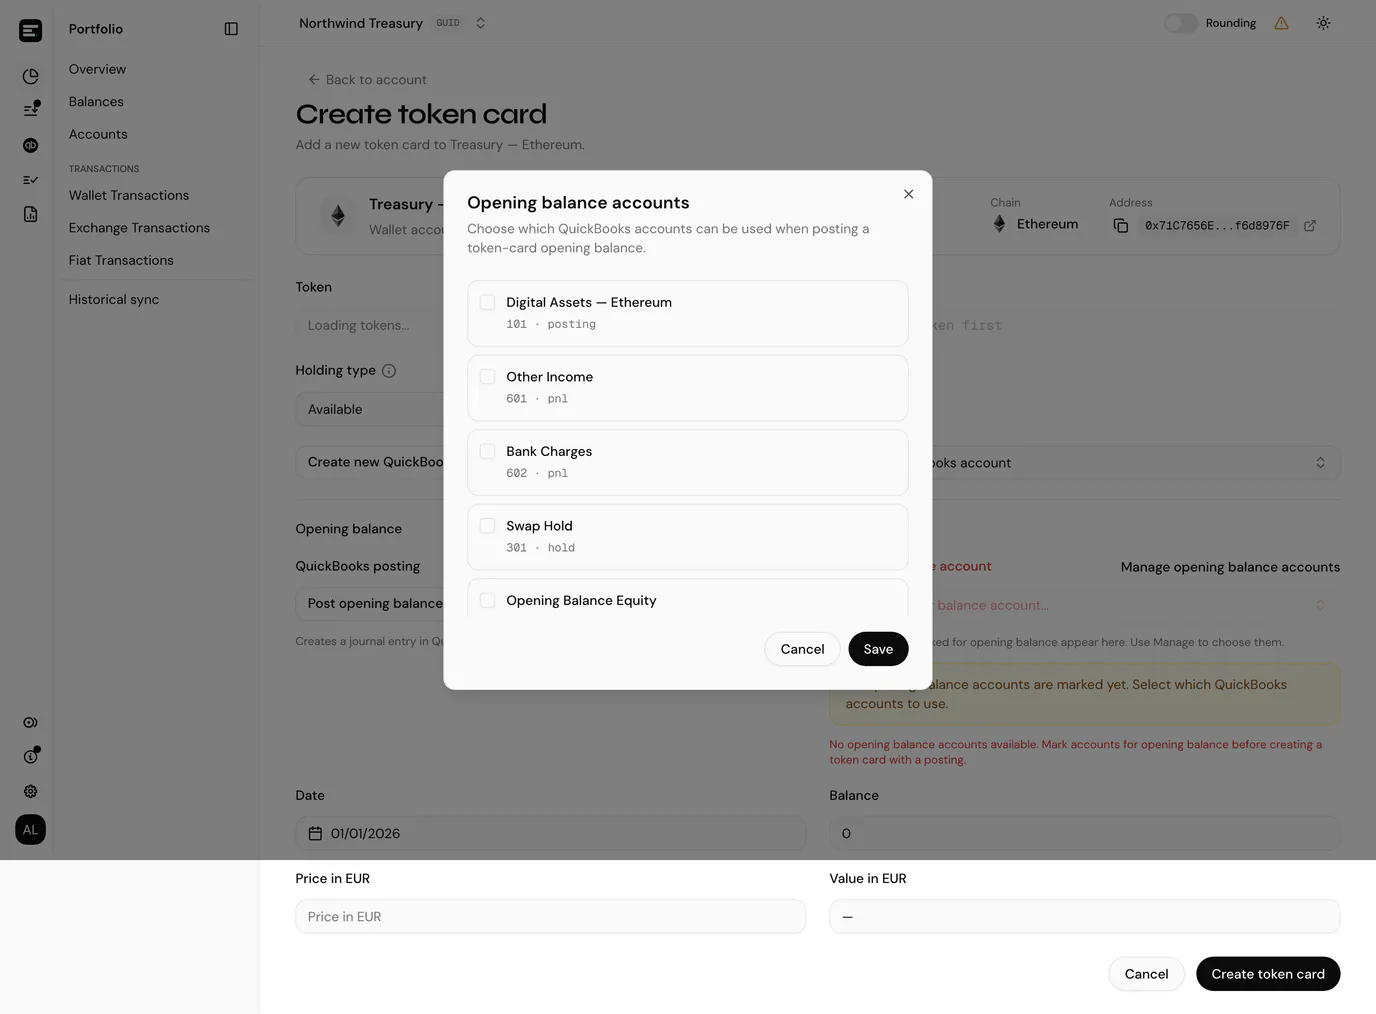1376x1014 pixels.
Task: Click Save in the dialog
Action: pos(878,649)
